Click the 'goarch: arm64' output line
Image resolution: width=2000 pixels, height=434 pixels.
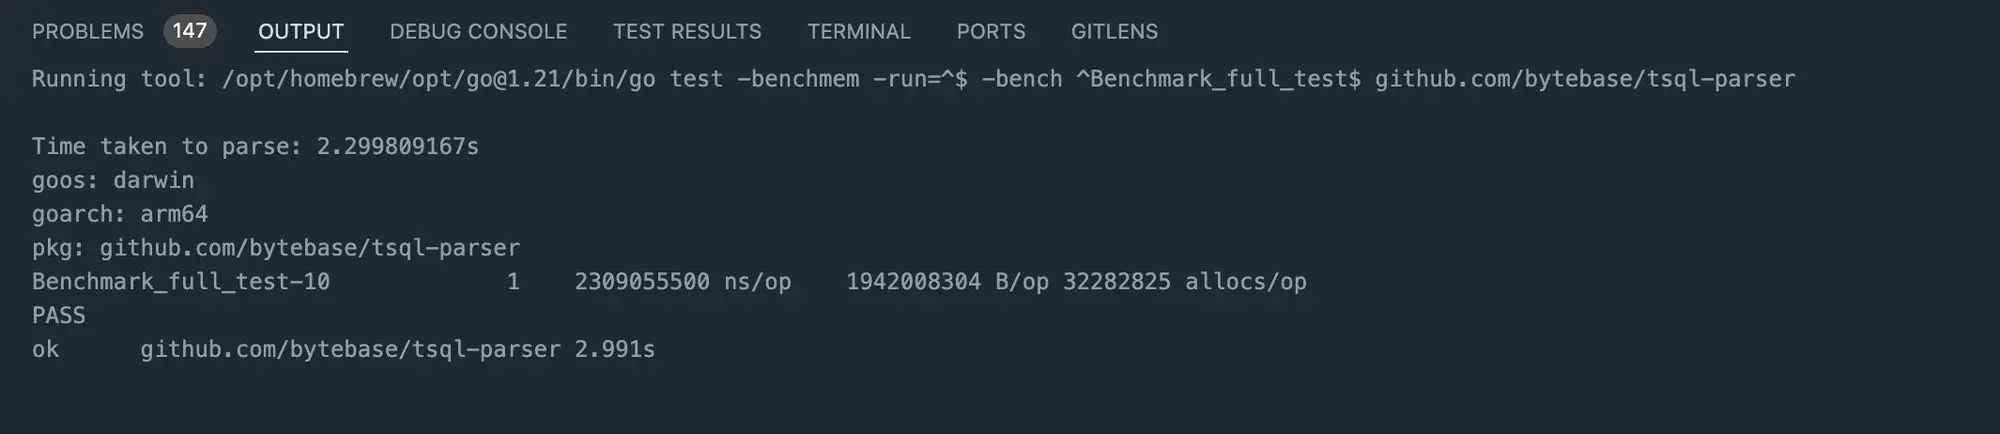120,215
